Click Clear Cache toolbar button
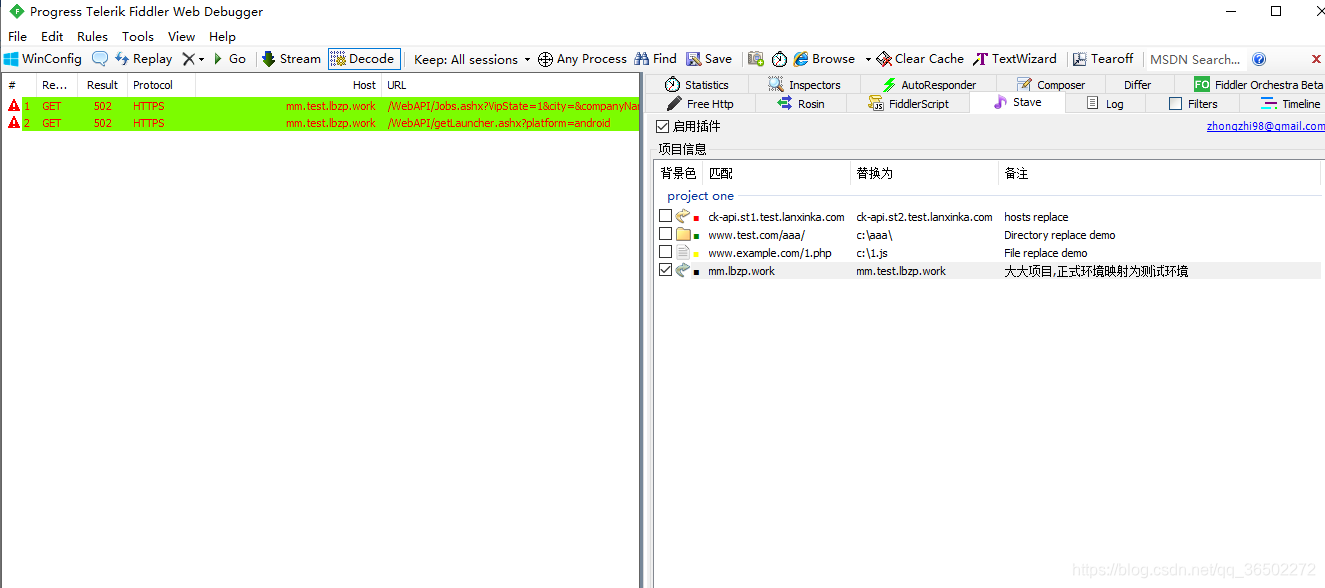This screenshot has height=588, width=1325. click(x=920, y=59)
